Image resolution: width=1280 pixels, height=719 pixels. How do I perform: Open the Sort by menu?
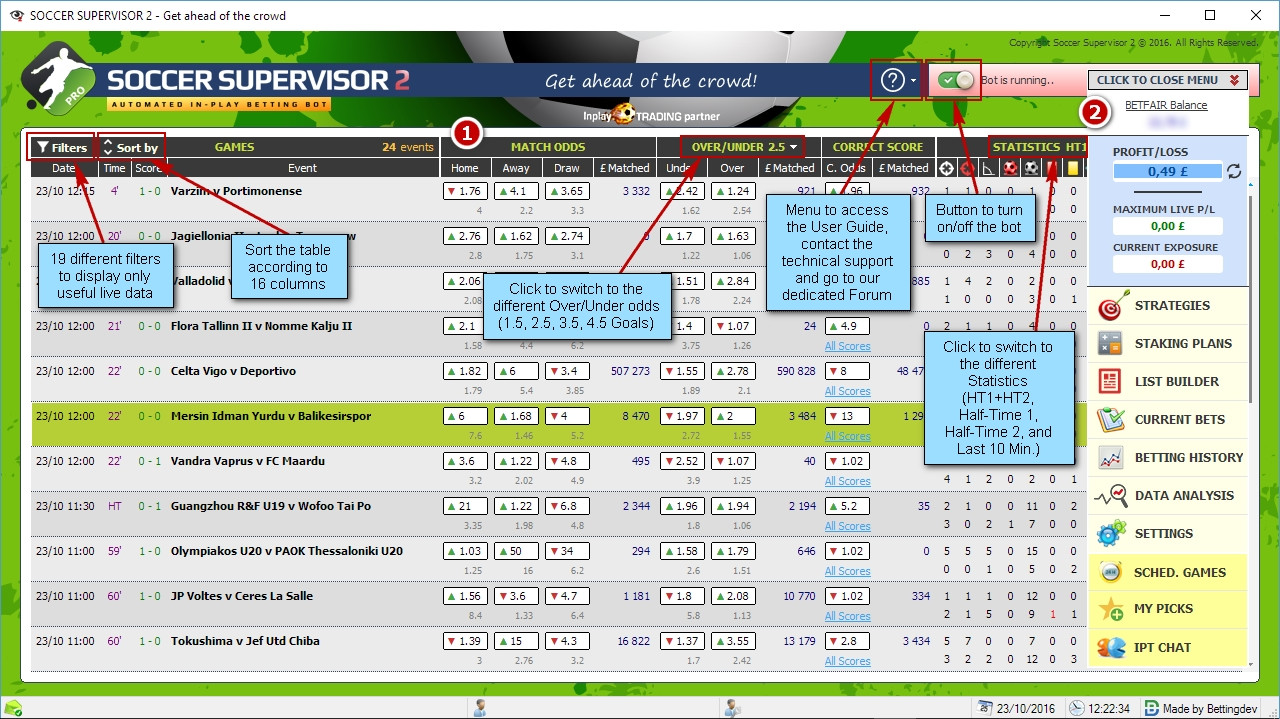[x=131, y=147]
